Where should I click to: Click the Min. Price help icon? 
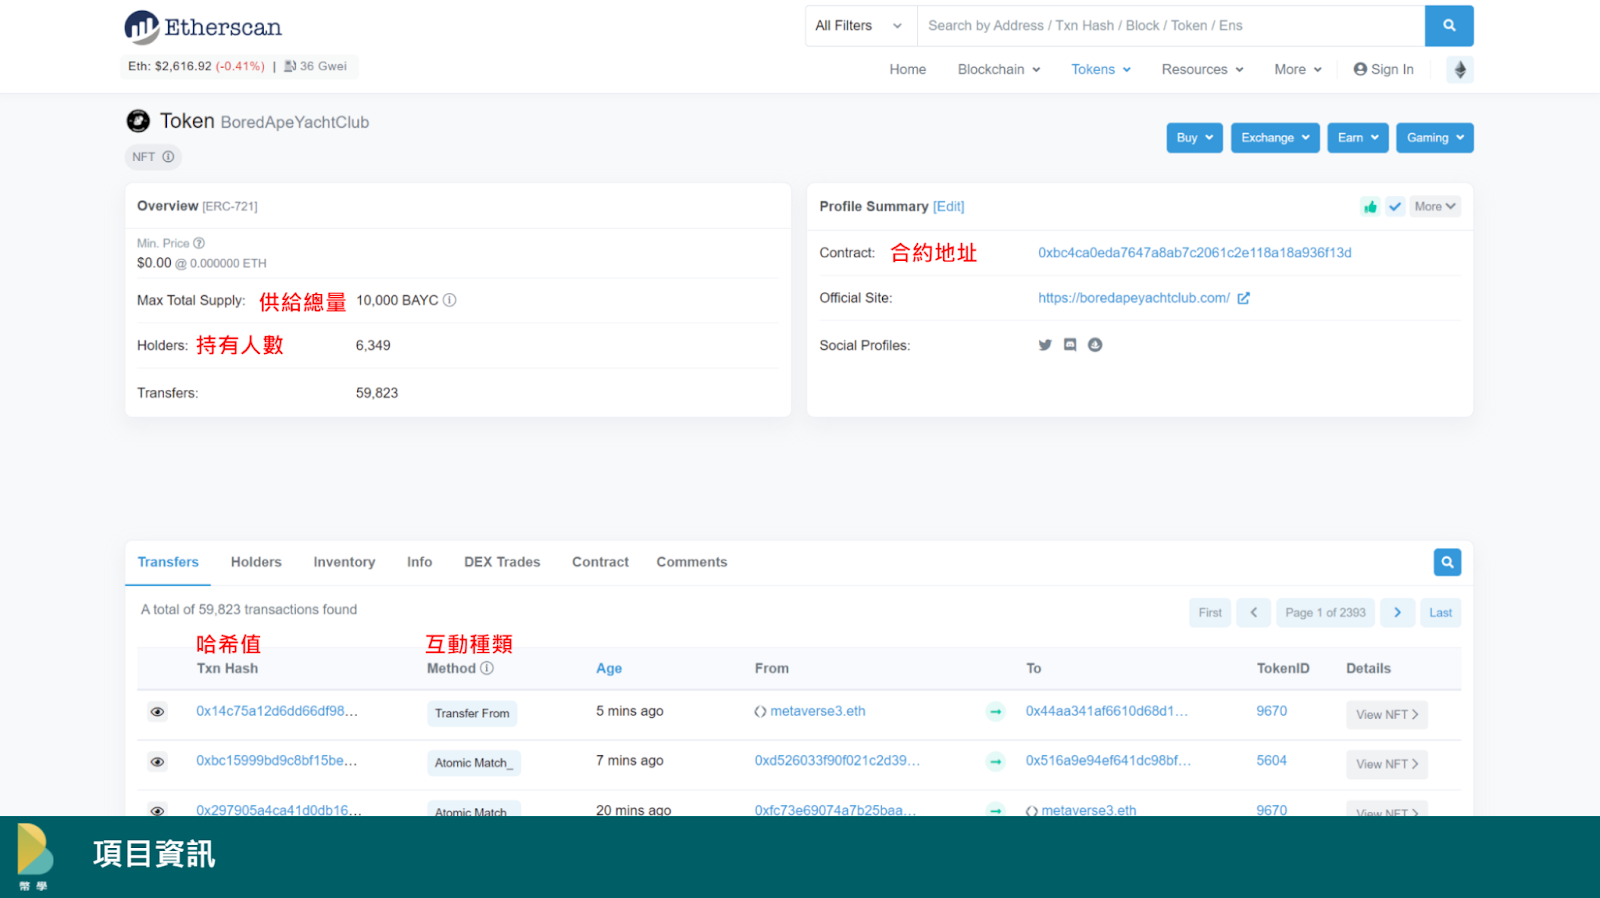tap(199, 243)
